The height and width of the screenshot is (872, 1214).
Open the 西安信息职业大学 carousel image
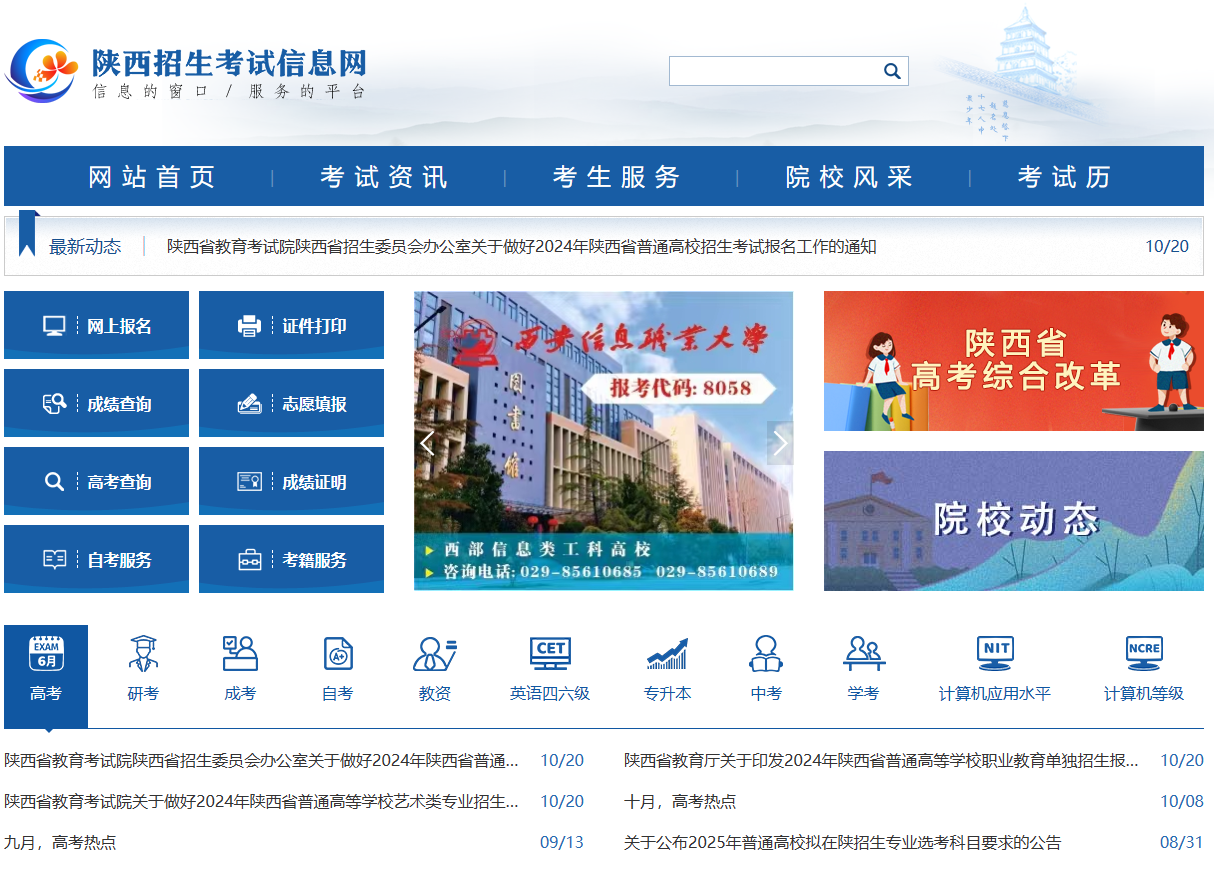click(x=604, y=441)
